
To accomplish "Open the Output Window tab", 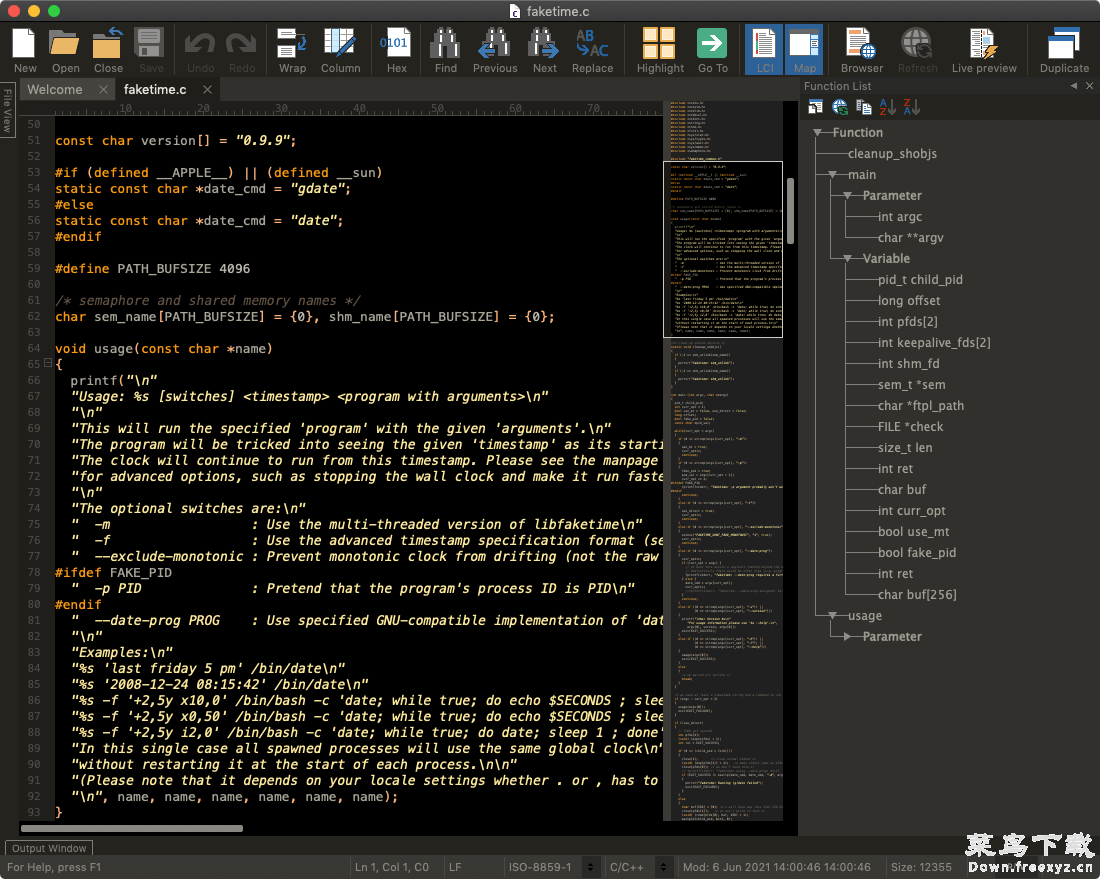I will 49,848.
